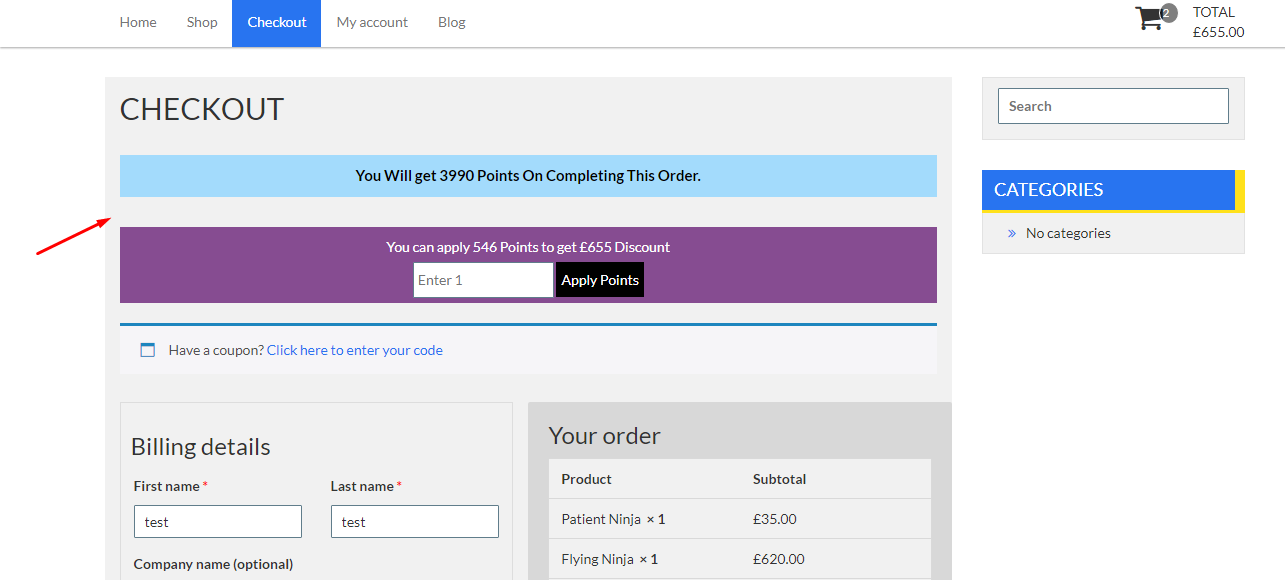Click the Patient Ninja × 1 row
This screenshot has height=580, width=1285.
pos(740,519)
